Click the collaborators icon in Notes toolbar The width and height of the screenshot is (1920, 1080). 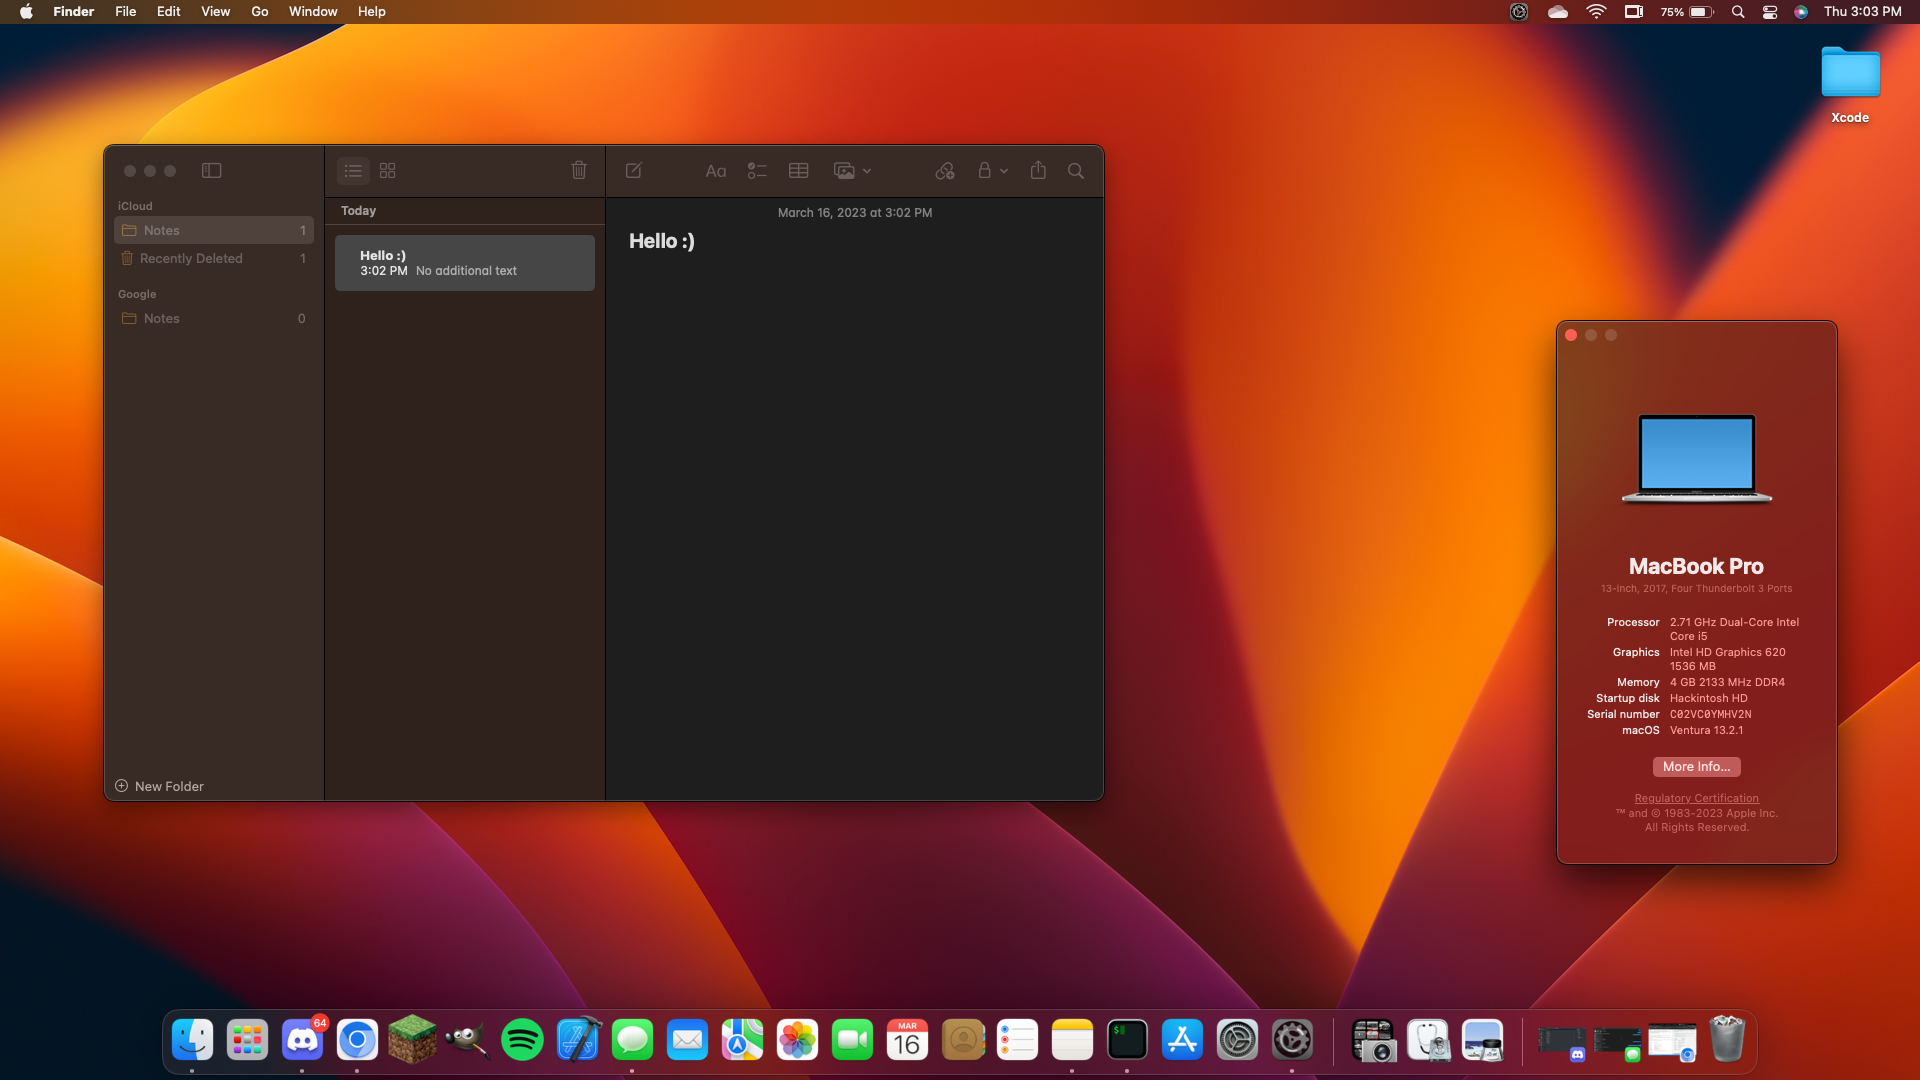944,170
